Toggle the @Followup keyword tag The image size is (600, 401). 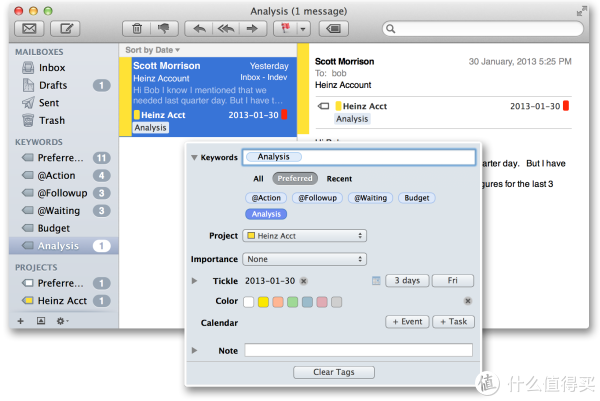click(319, 198)
